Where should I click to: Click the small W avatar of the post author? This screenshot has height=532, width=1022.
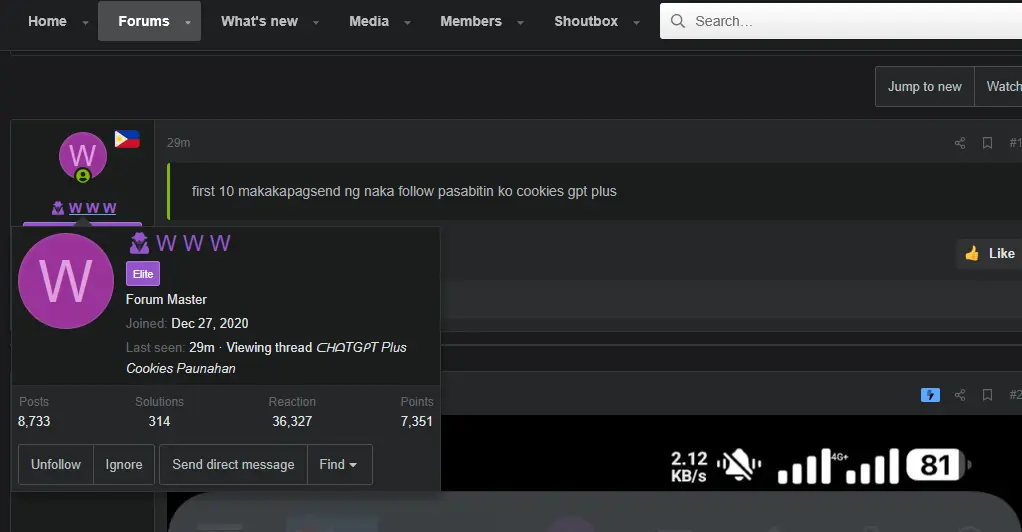point(83,156)
